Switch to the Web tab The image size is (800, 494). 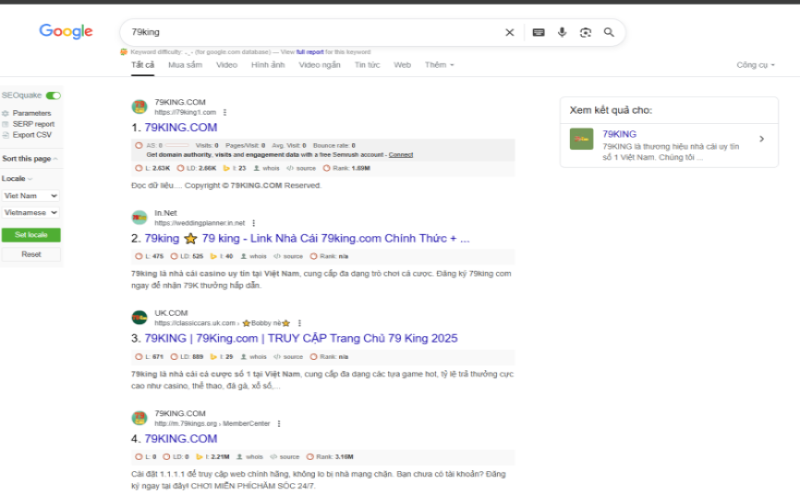click(x=402, y=65)
